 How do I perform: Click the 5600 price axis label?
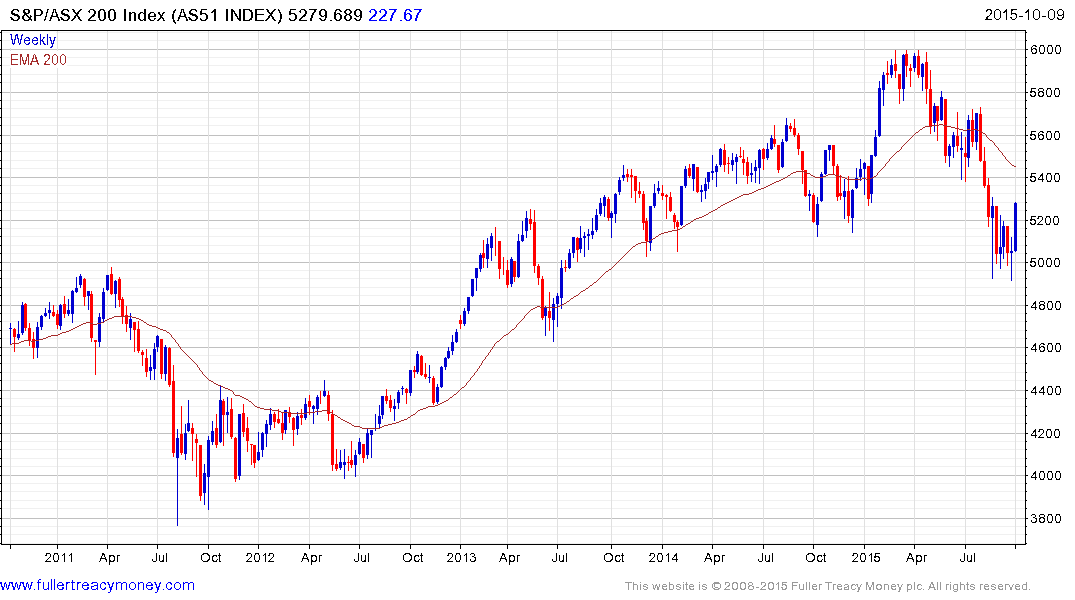tap(1046, 135)
